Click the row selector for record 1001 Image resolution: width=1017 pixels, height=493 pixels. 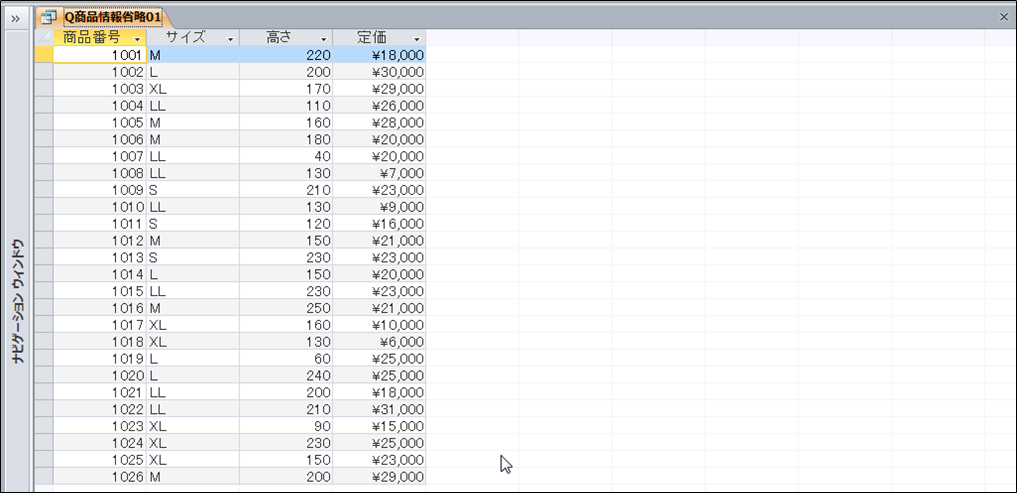point(43,55)
